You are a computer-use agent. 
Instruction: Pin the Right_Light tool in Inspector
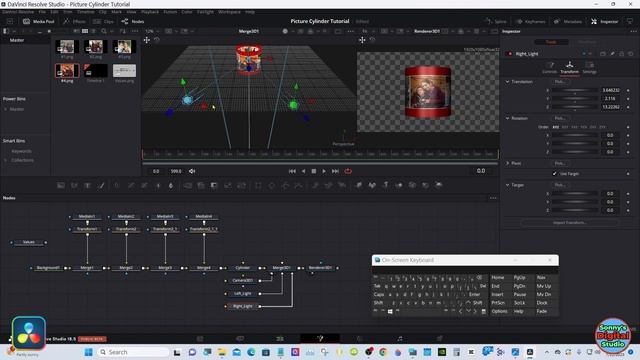click(x=612, y=54)
